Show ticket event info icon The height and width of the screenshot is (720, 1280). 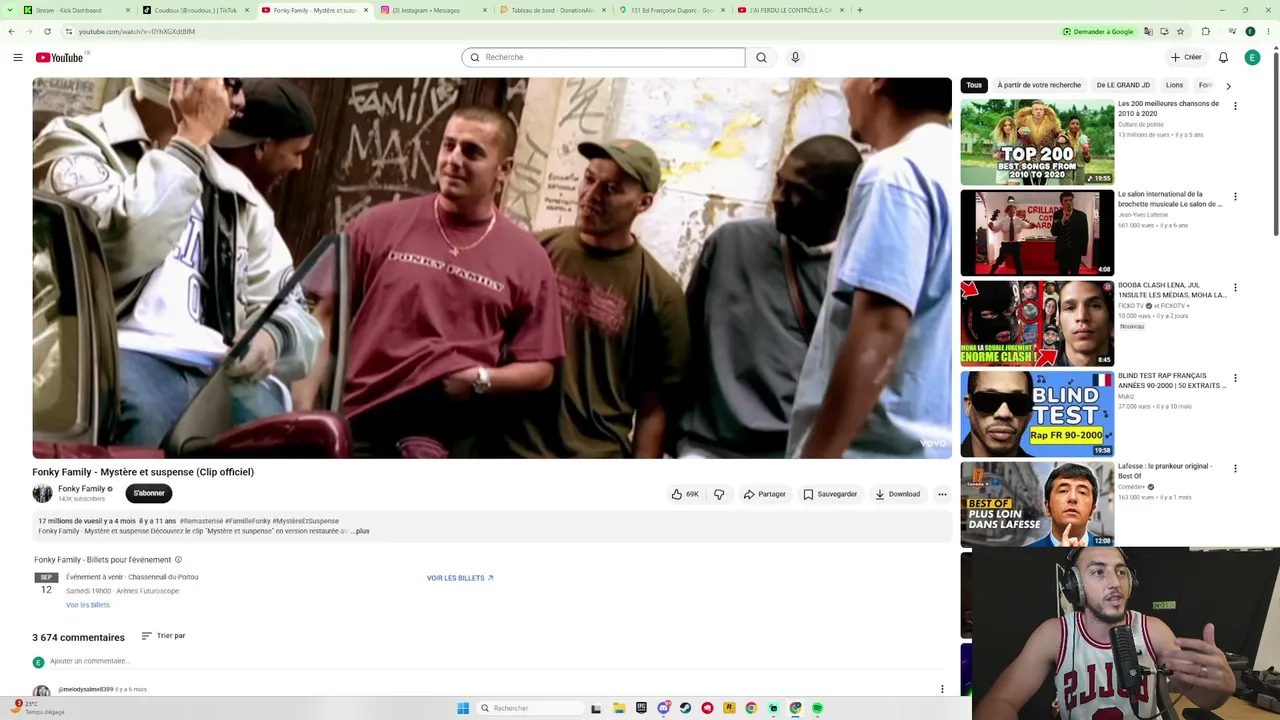point(179,560)
